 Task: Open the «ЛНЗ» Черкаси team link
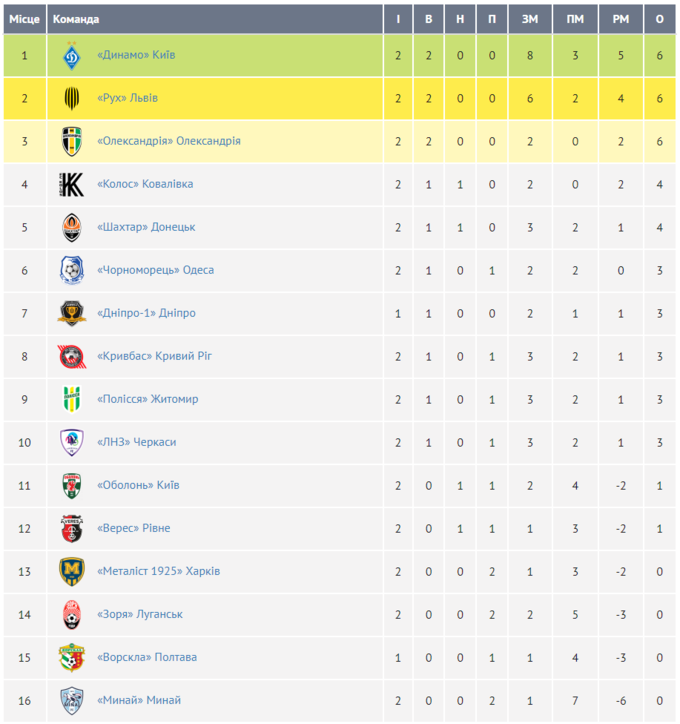pyautogui.click(x=136, y=443)
